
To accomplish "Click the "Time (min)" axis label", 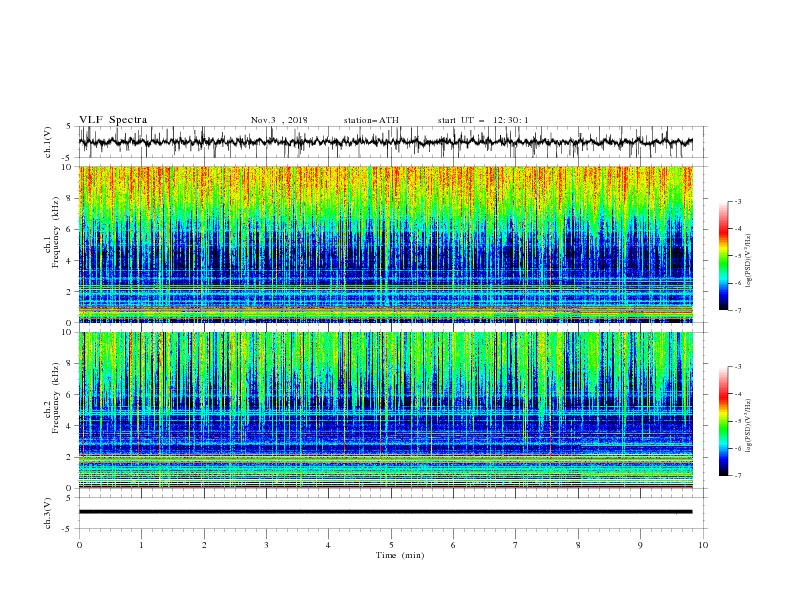I will click(x=400, y=555).
